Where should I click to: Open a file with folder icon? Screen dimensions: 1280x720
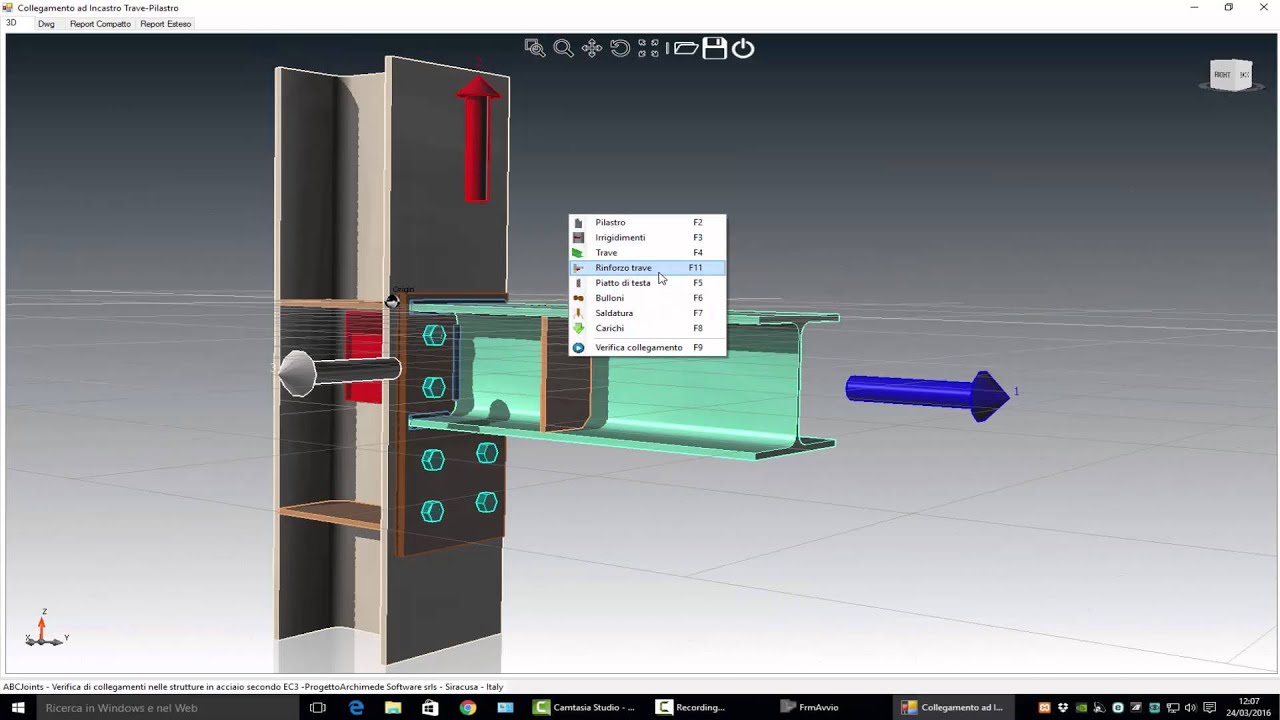[685, 48]
